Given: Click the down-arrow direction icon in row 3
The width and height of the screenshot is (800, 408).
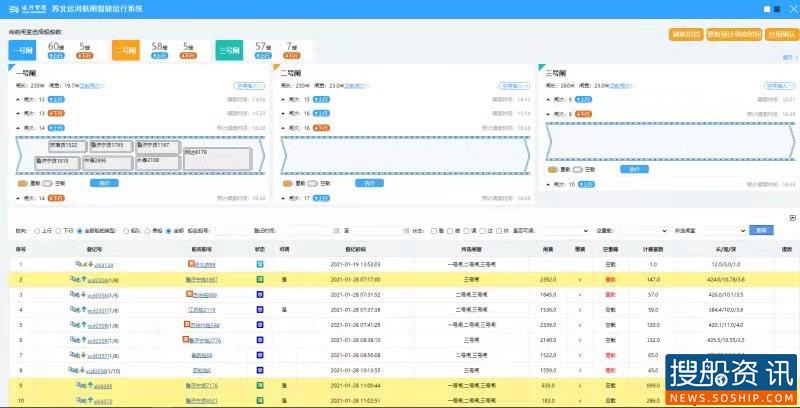Looking at the screenshot, I should (83, 294).
